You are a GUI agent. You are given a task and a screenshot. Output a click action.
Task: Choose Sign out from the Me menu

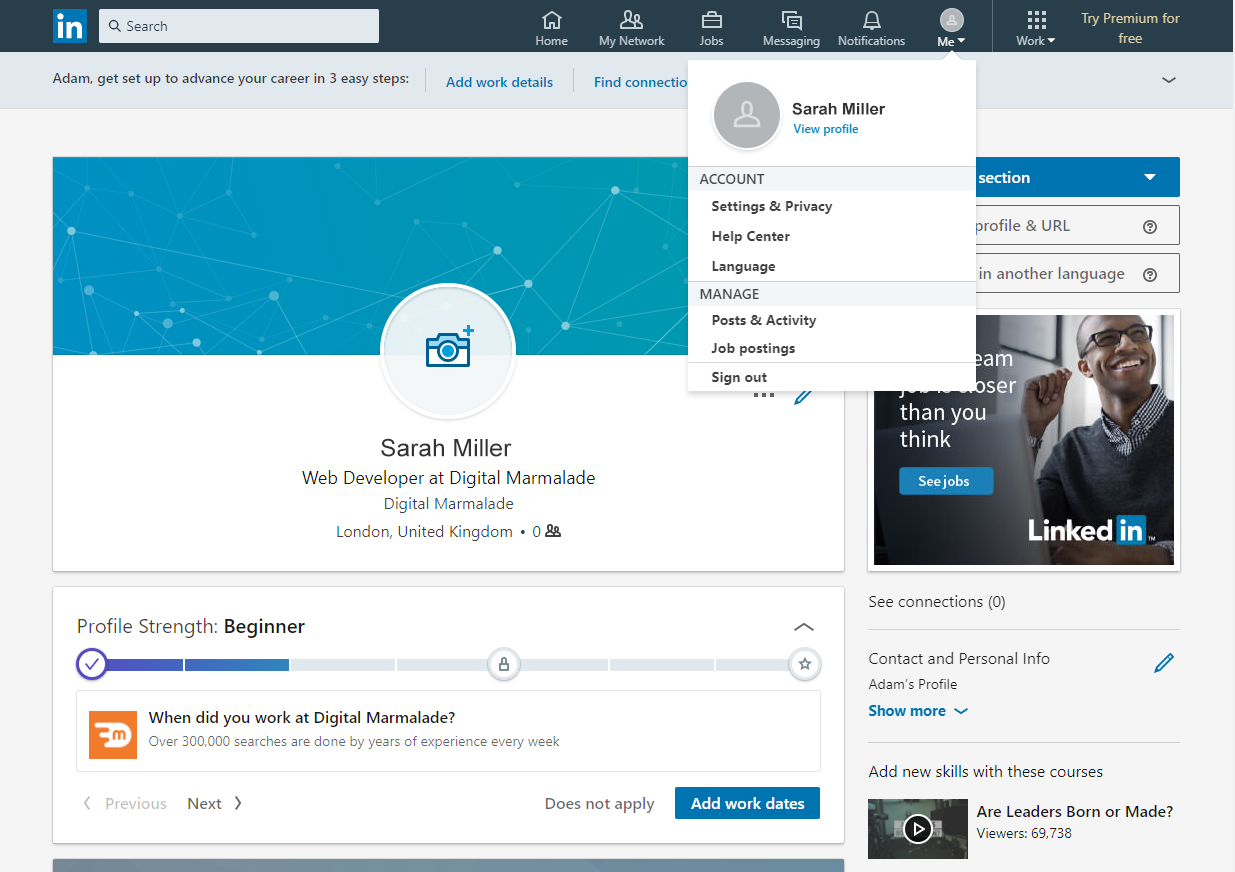(738, 377)
